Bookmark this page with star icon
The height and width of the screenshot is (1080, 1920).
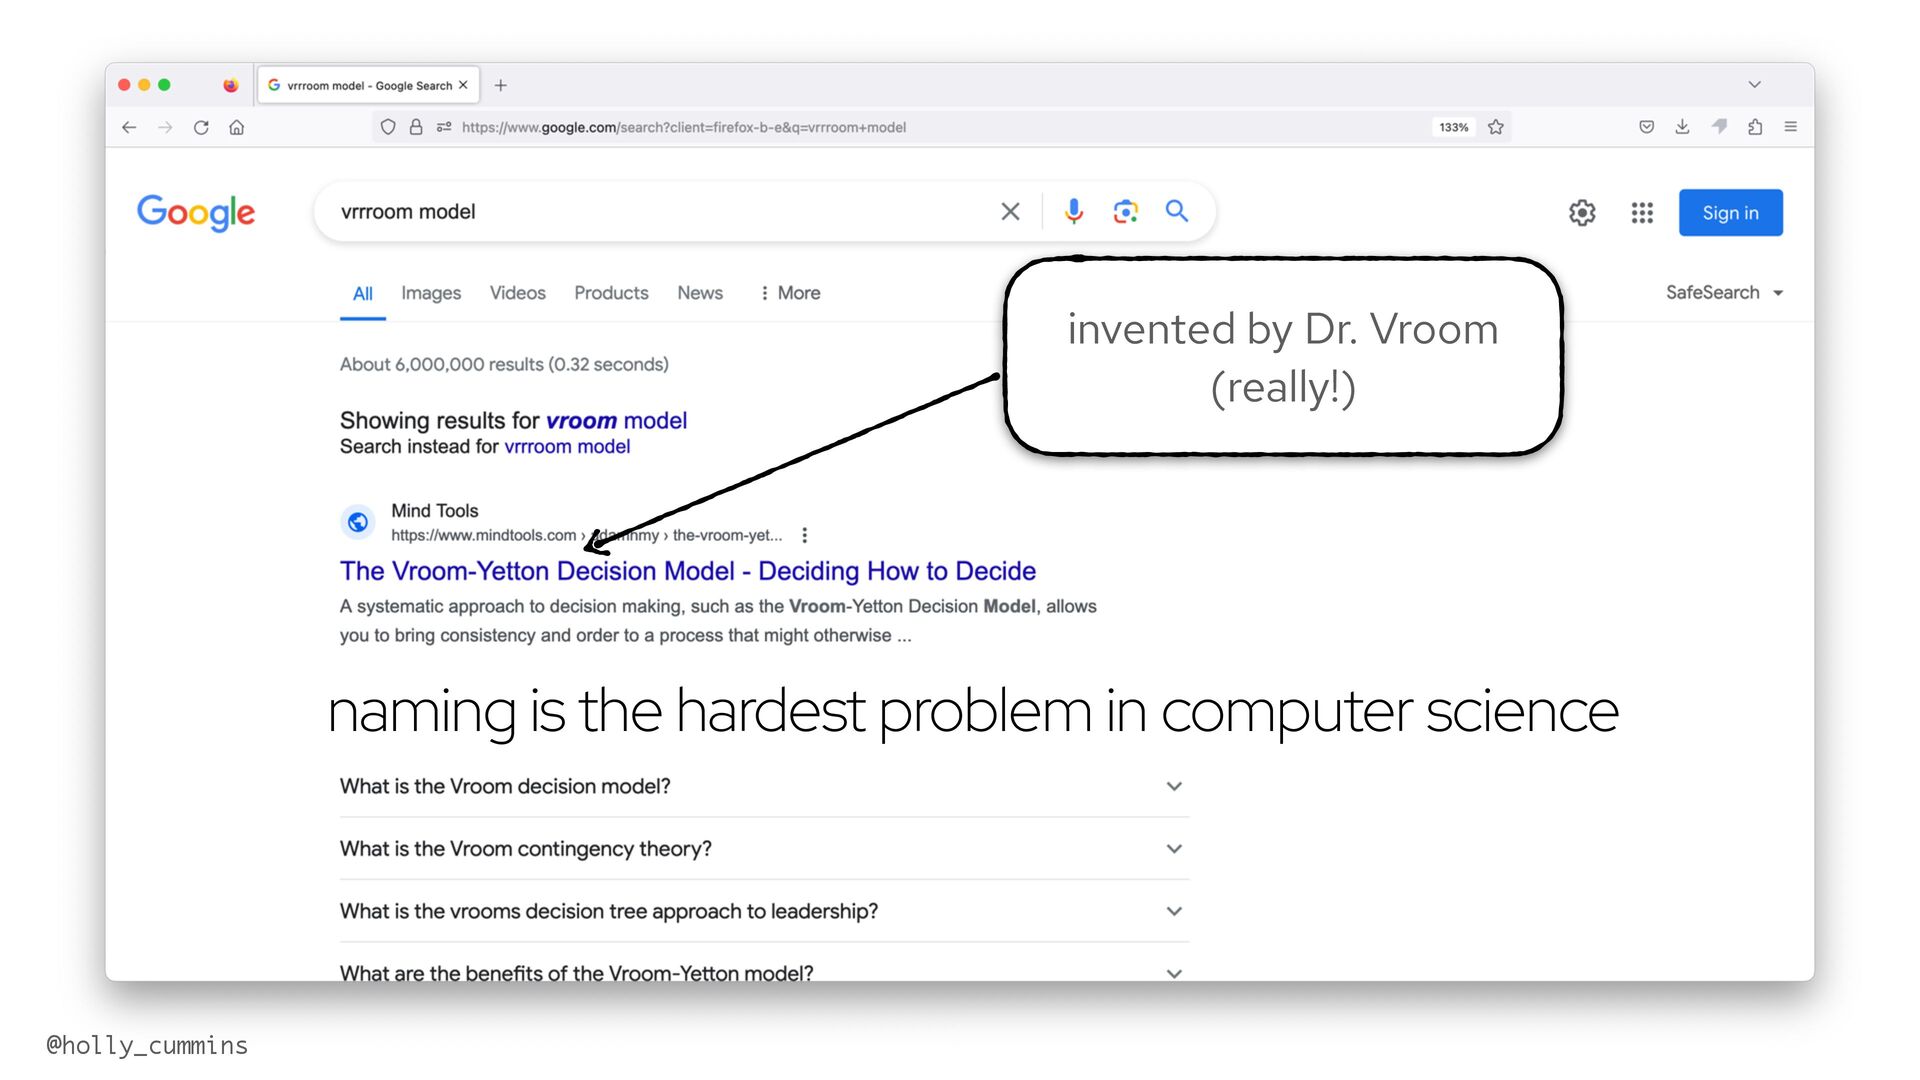coord(1496,127)
